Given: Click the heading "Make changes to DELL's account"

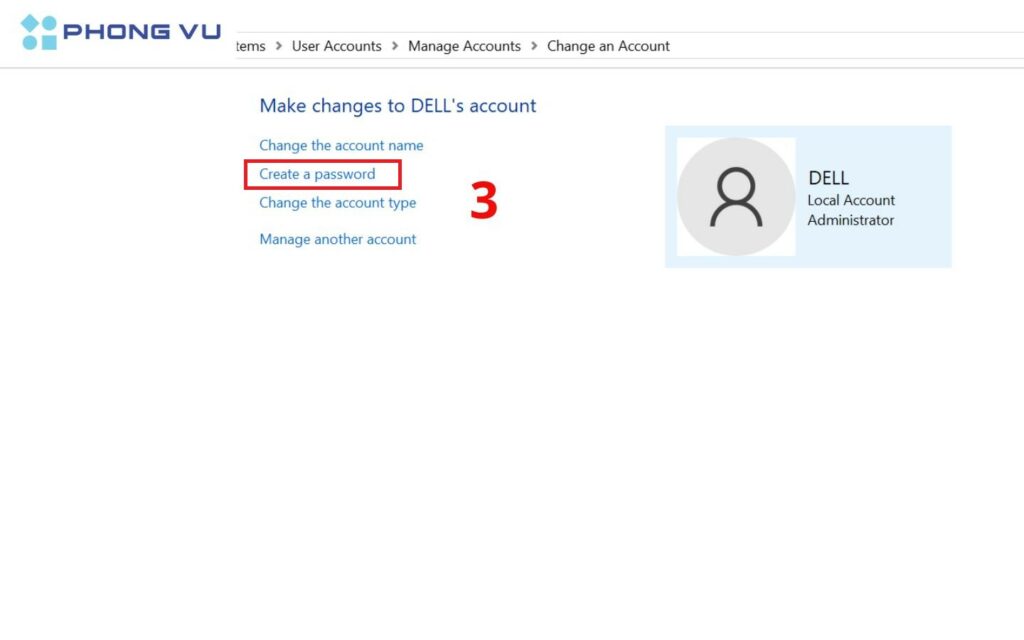Looking at the screenshot, I should pos(397,106).
